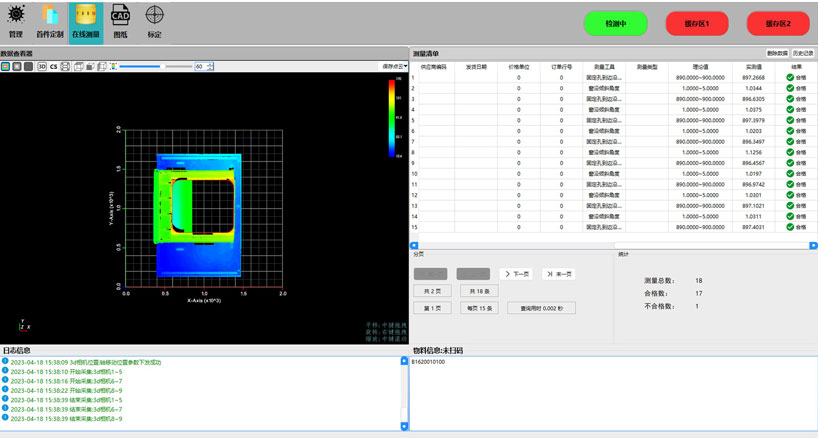Viewport: 818px width, 438px height.
Task: Toggle the CS coordinate system display
Action: [x=53, y=66]
